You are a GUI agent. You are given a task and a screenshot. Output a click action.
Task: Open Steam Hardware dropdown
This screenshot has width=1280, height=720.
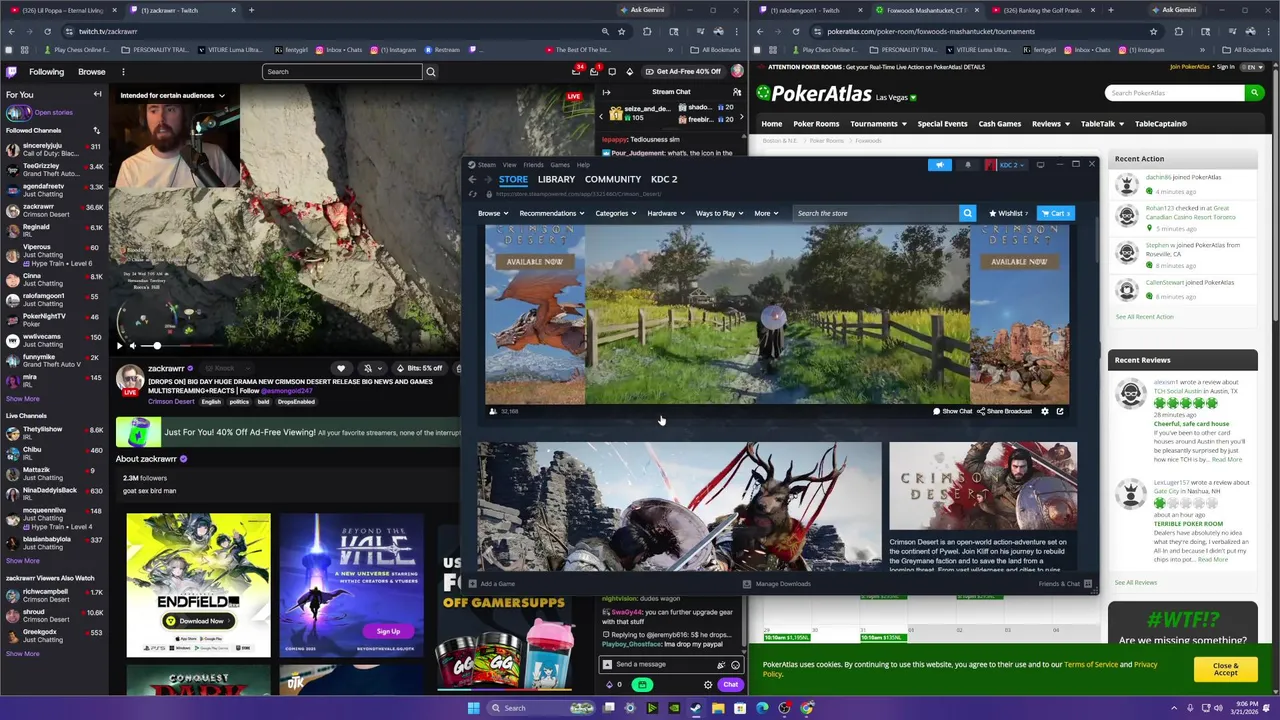[x=666, y=213]
